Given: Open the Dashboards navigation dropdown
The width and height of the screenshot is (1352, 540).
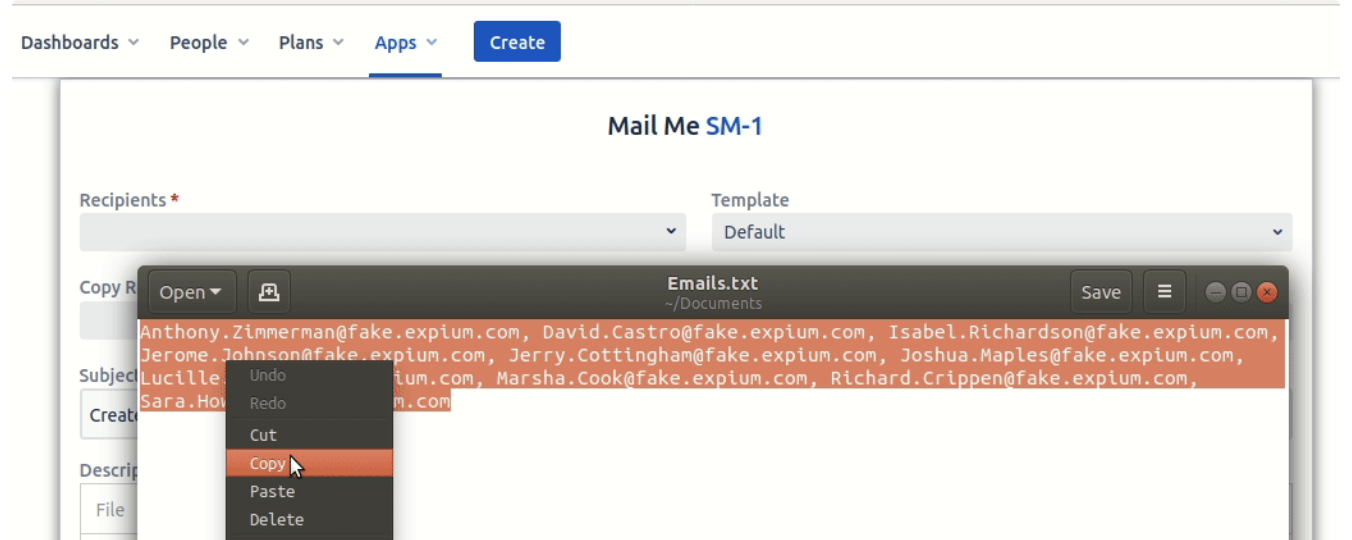Looking at the screenshot, I should [79, 43].
